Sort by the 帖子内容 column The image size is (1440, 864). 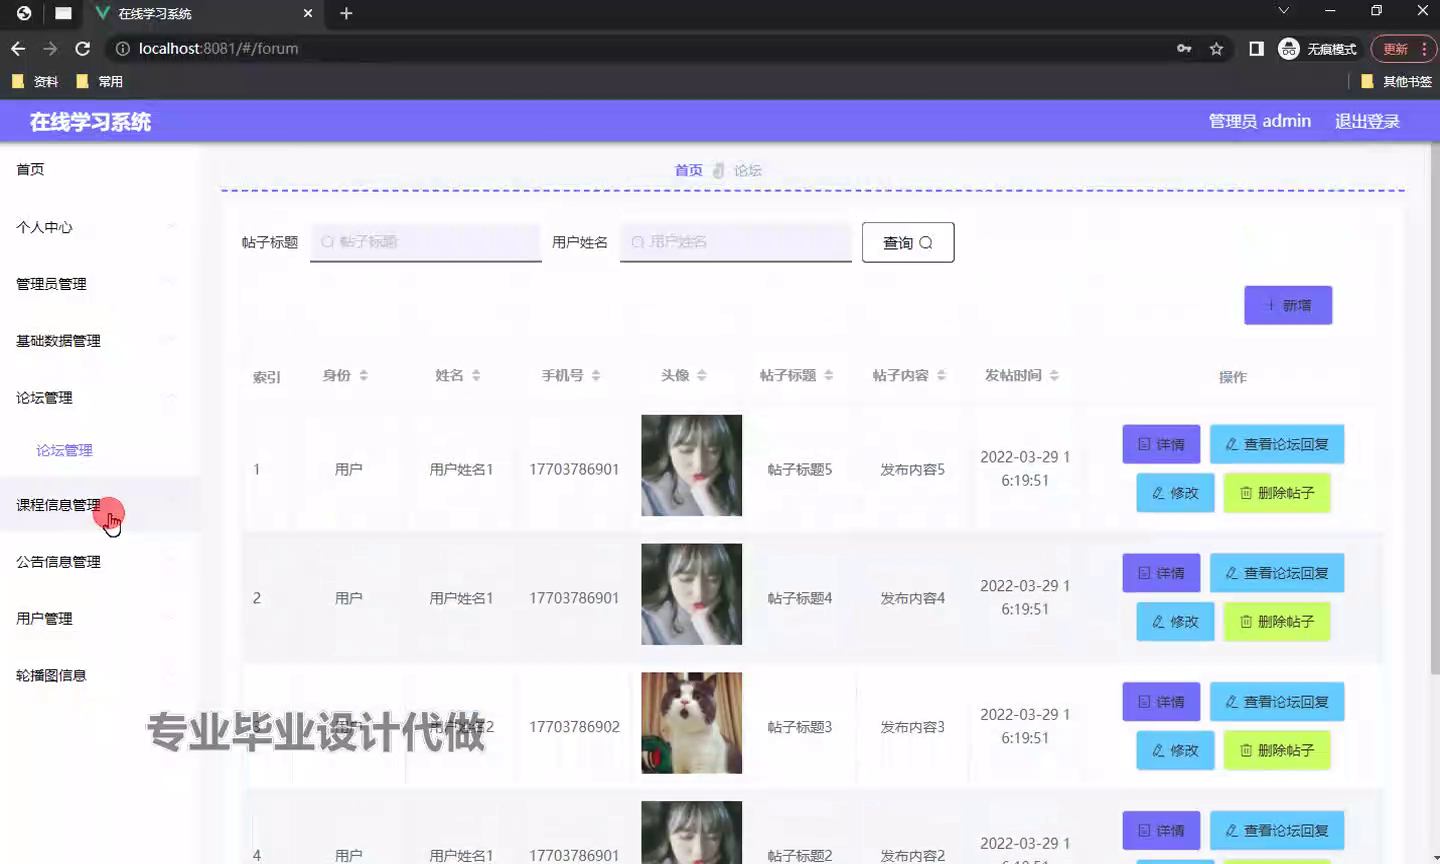(941, 375)
